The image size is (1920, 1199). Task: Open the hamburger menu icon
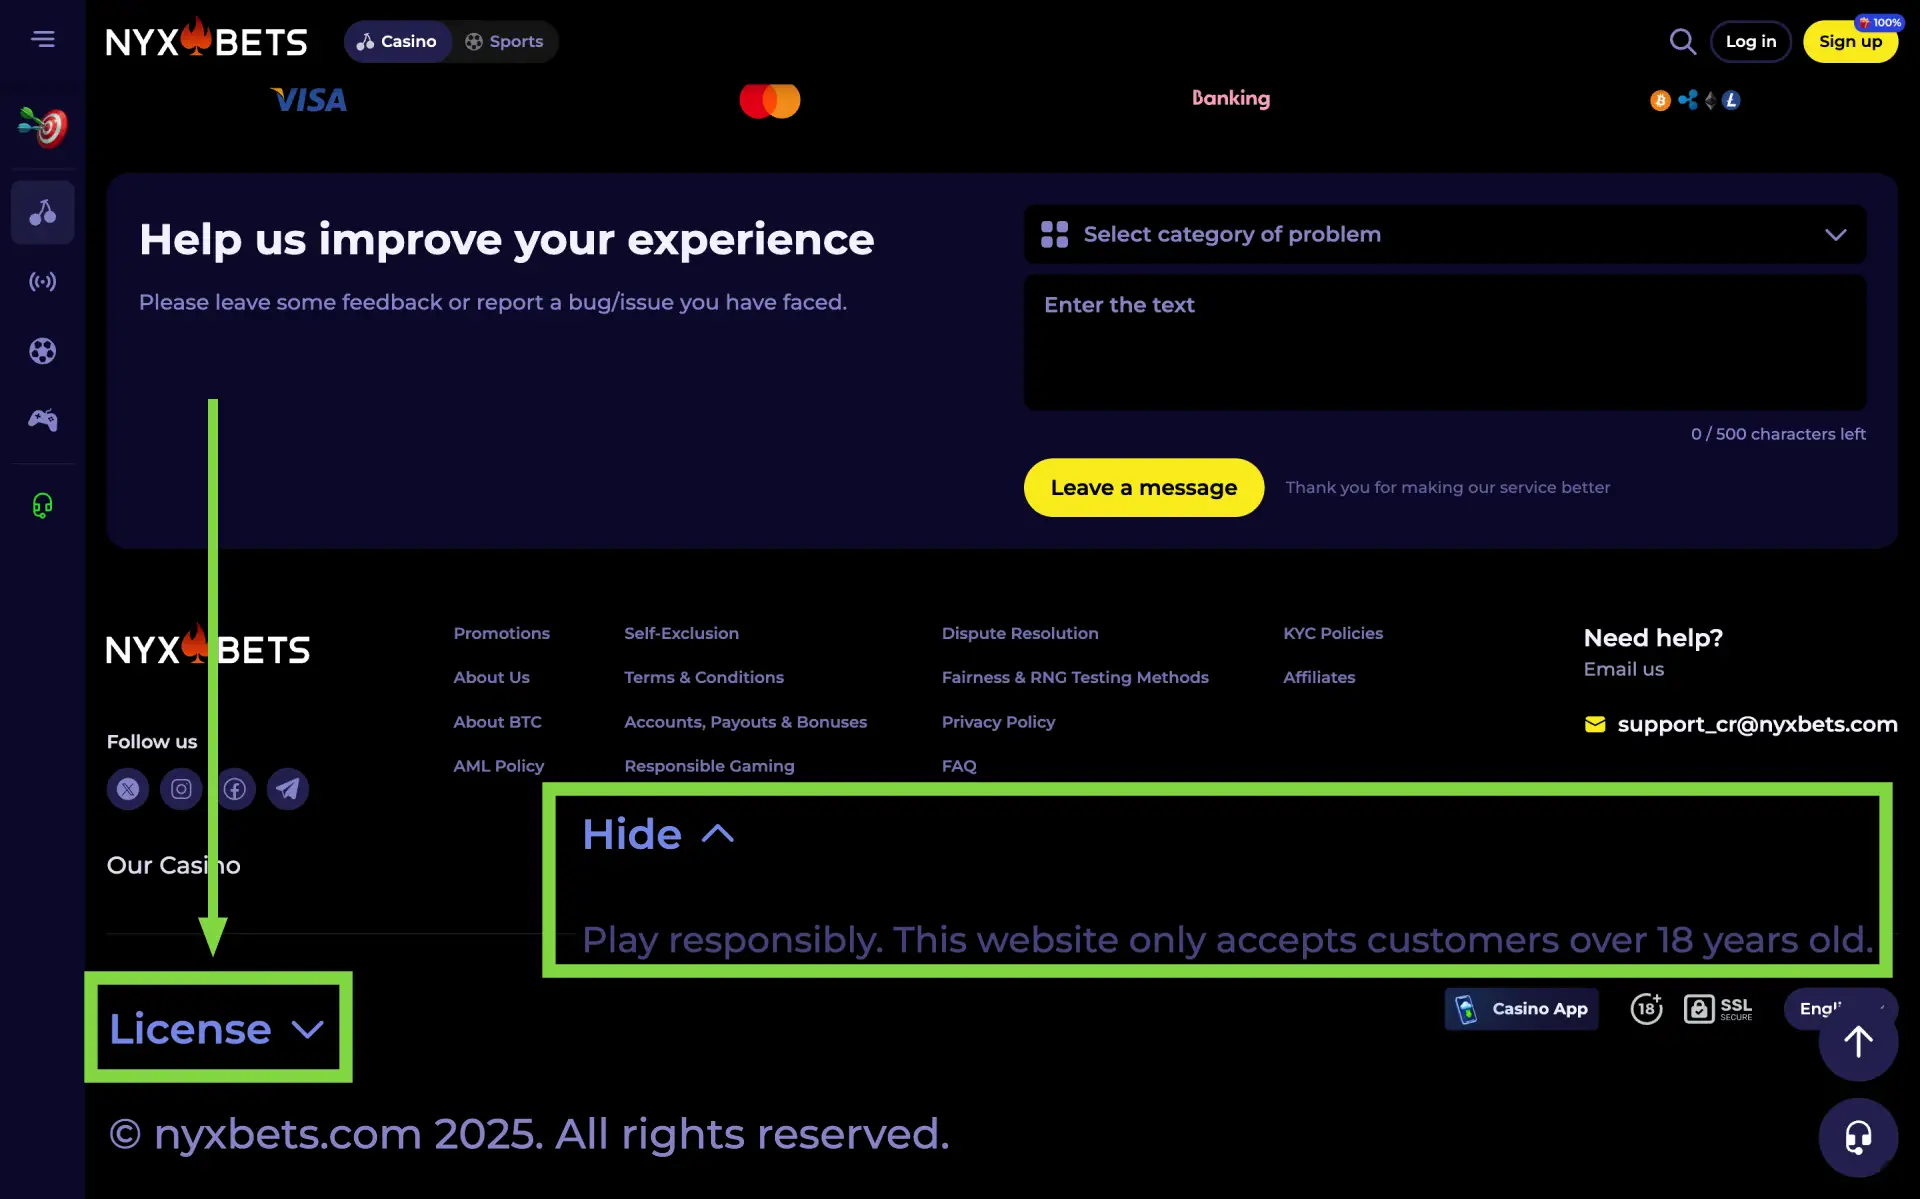pos(42,39)
